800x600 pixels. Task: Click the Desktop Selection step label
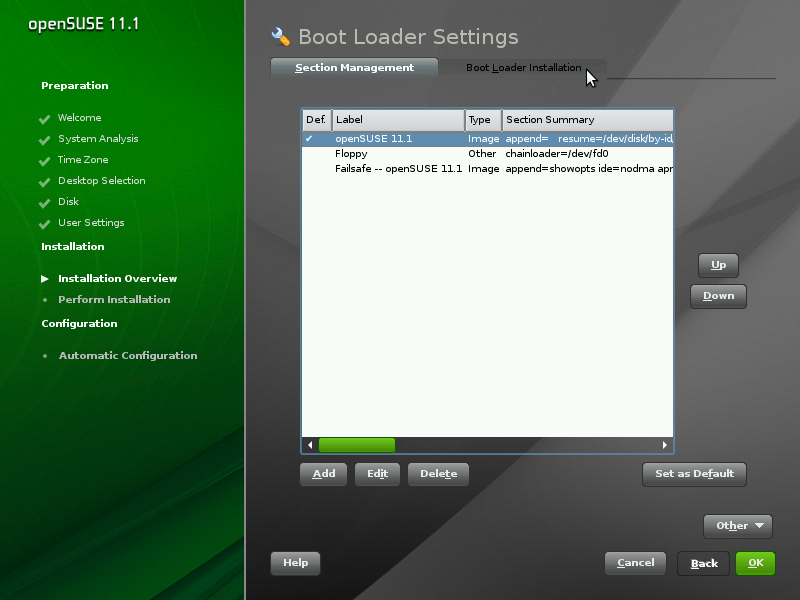pyautogui.click(x=102, y=181)
